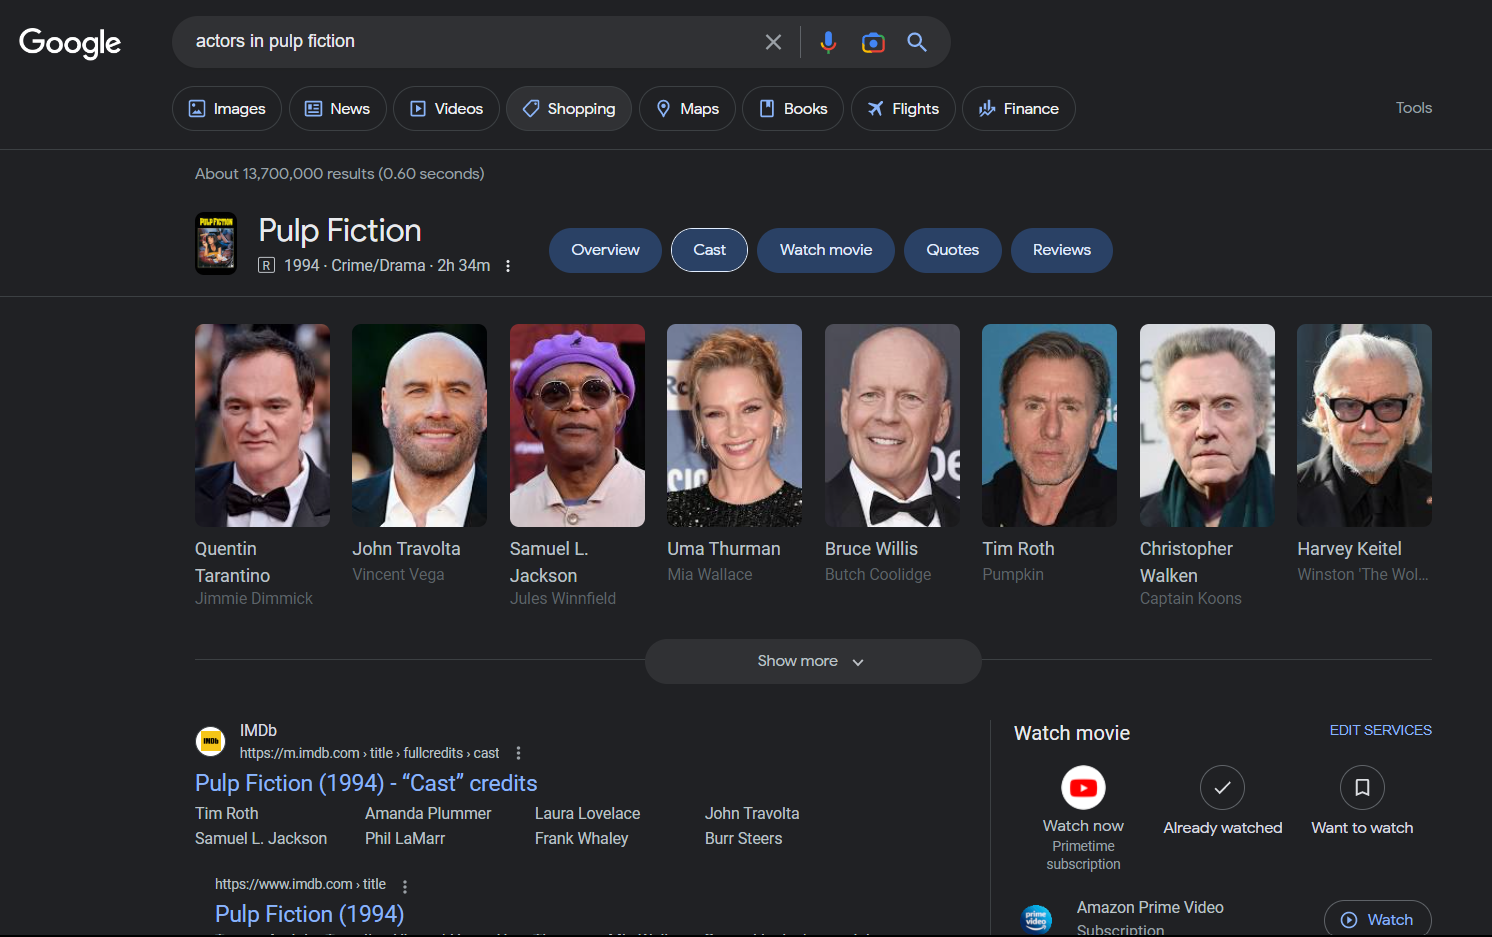This screenshot has width=1492, height=937.
Task: Filter results by Books
Action: coord(793,108)
